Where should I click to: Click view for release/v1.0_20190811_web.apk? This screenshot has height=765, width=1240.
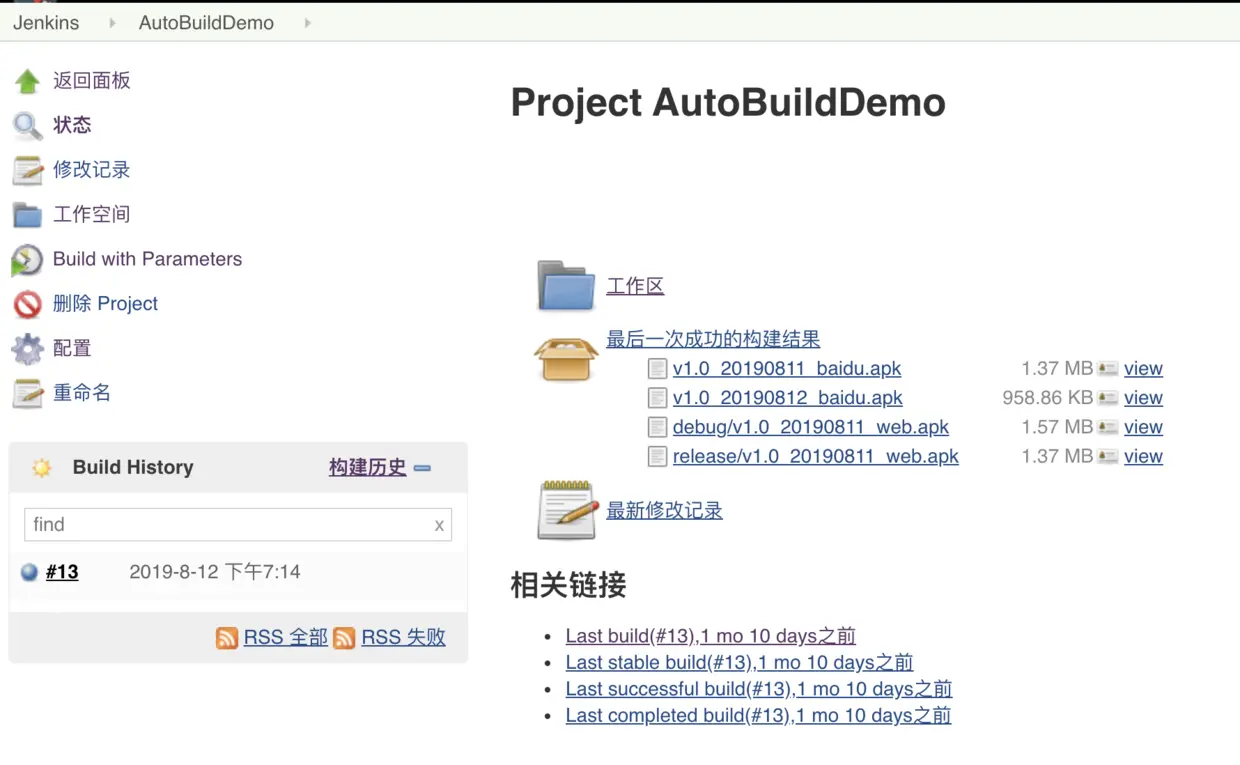(1143, 456)
